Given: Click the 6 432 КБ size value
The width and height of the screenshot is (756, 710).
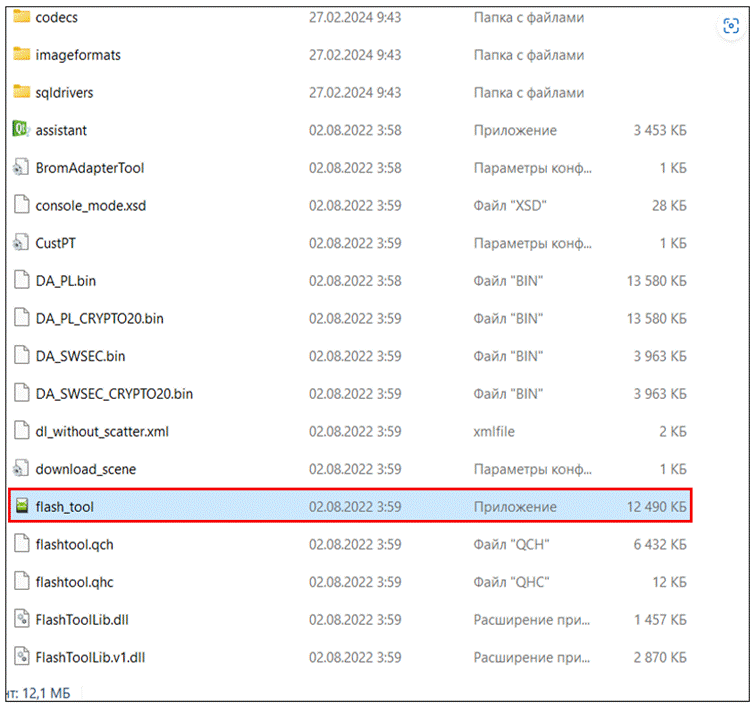Looking at the screenshot, I should click(660, 544).
